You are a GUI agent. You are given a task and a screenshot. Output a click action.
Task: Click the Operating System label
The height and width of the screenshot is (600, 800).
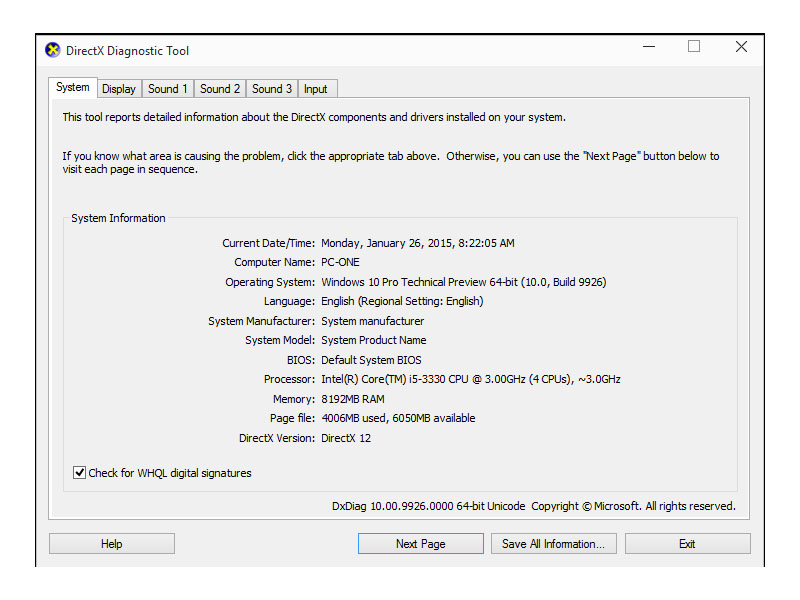270,282
